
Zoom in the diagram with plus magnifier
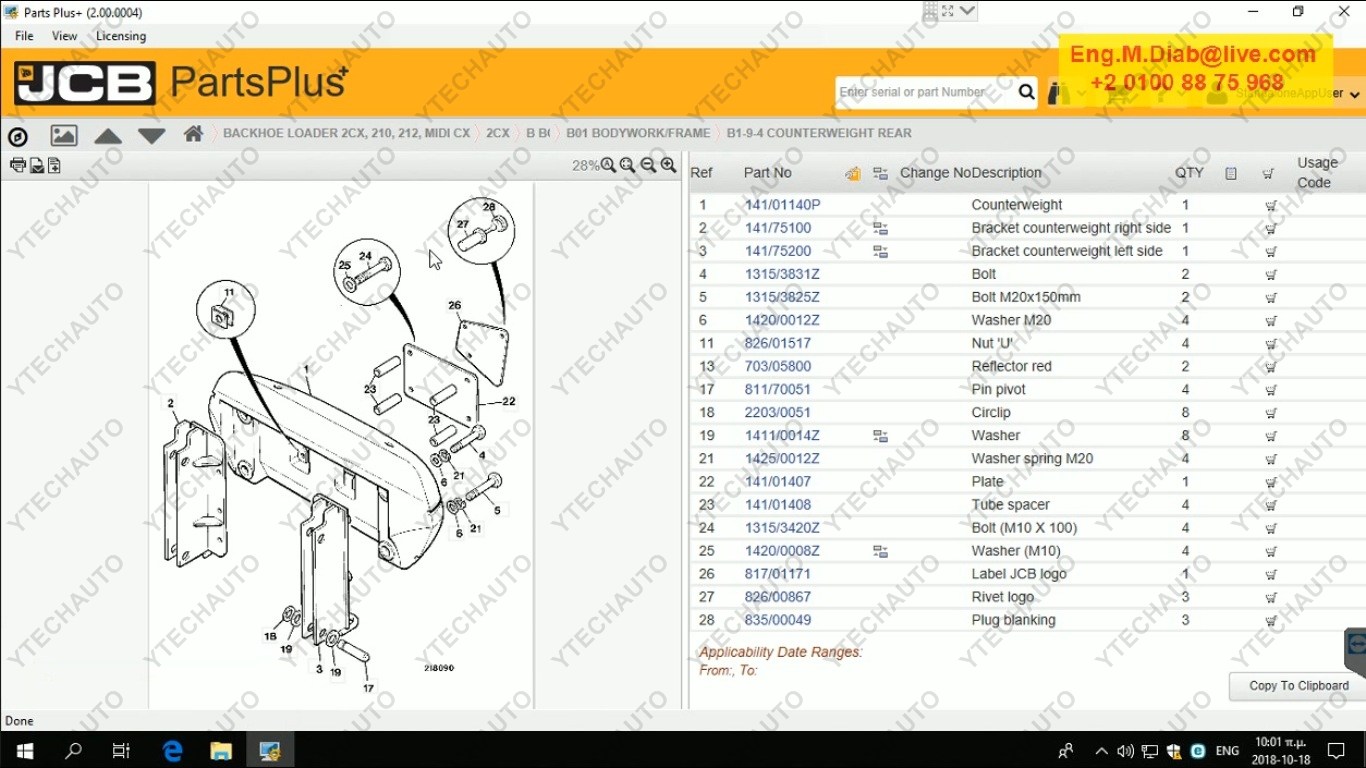point(668,165)
